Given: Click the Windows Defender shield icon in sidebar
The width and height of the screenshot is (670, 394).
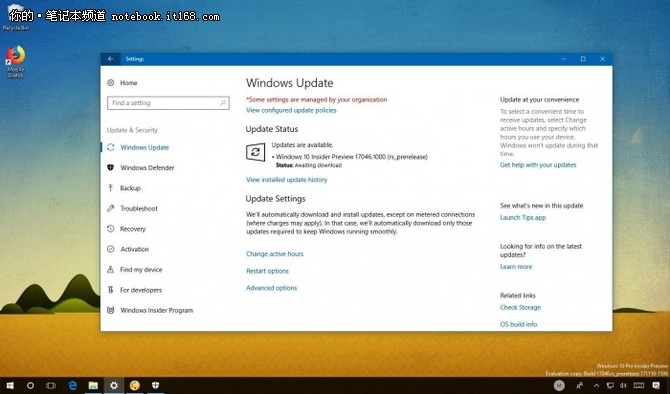Looking at the screenshot, I should click(x=111, y=168).
